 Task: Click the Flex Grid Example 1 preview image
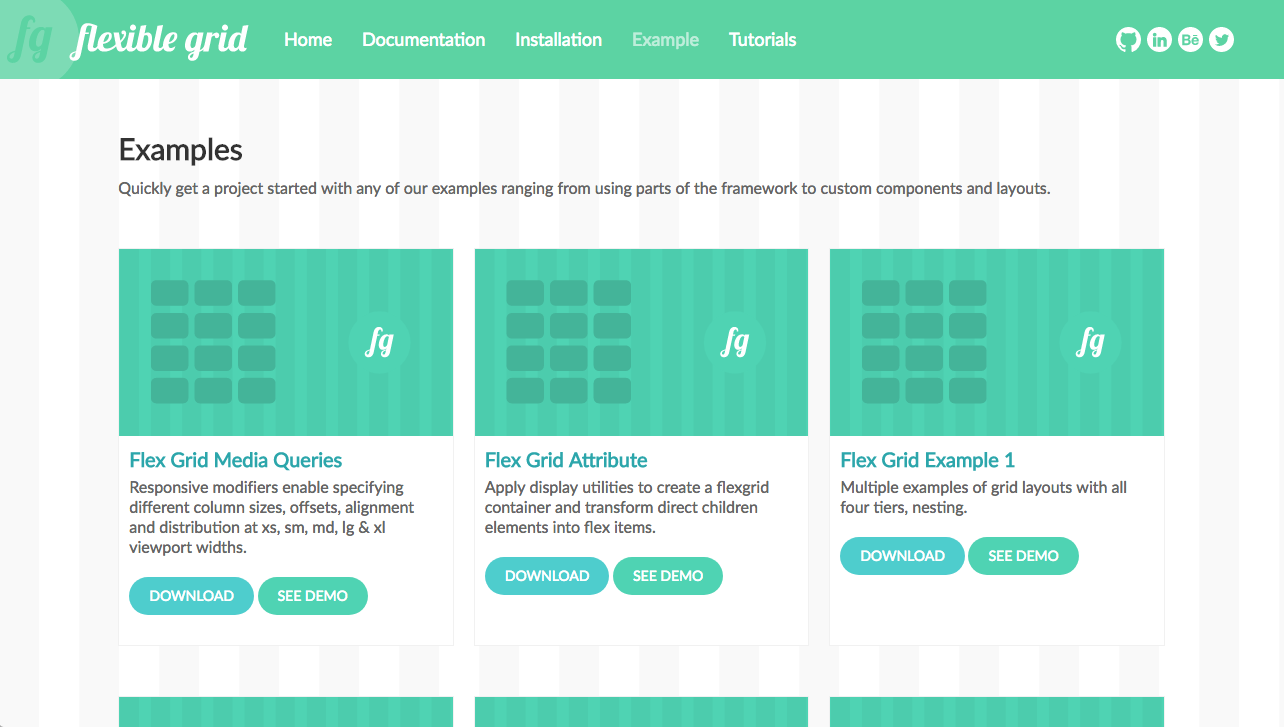tap(996, 342)
